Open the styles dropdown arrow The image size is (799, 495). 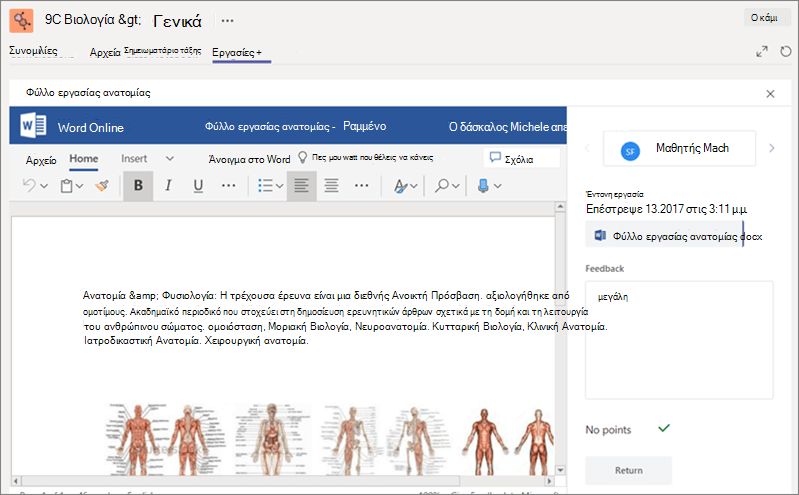coord(414,186)
